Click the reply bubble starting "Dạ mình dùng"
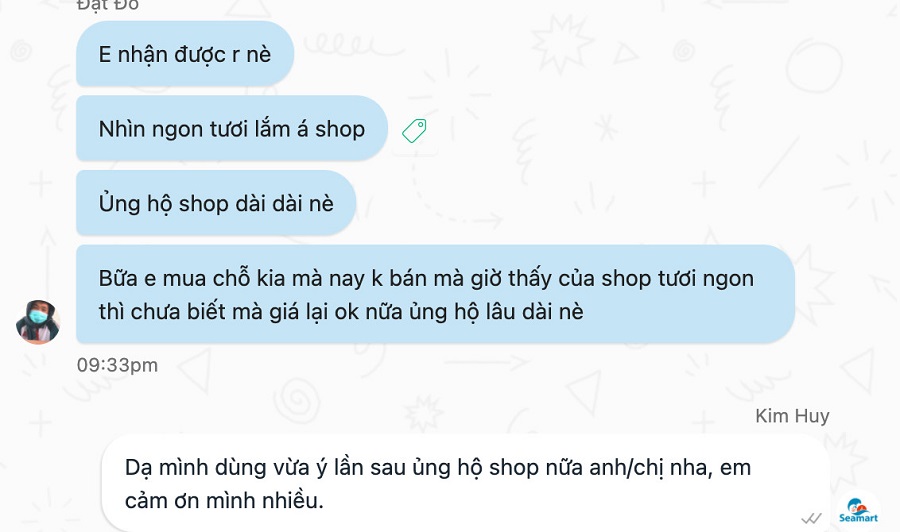This screenshot has width=900, height=532. point(465,483)
